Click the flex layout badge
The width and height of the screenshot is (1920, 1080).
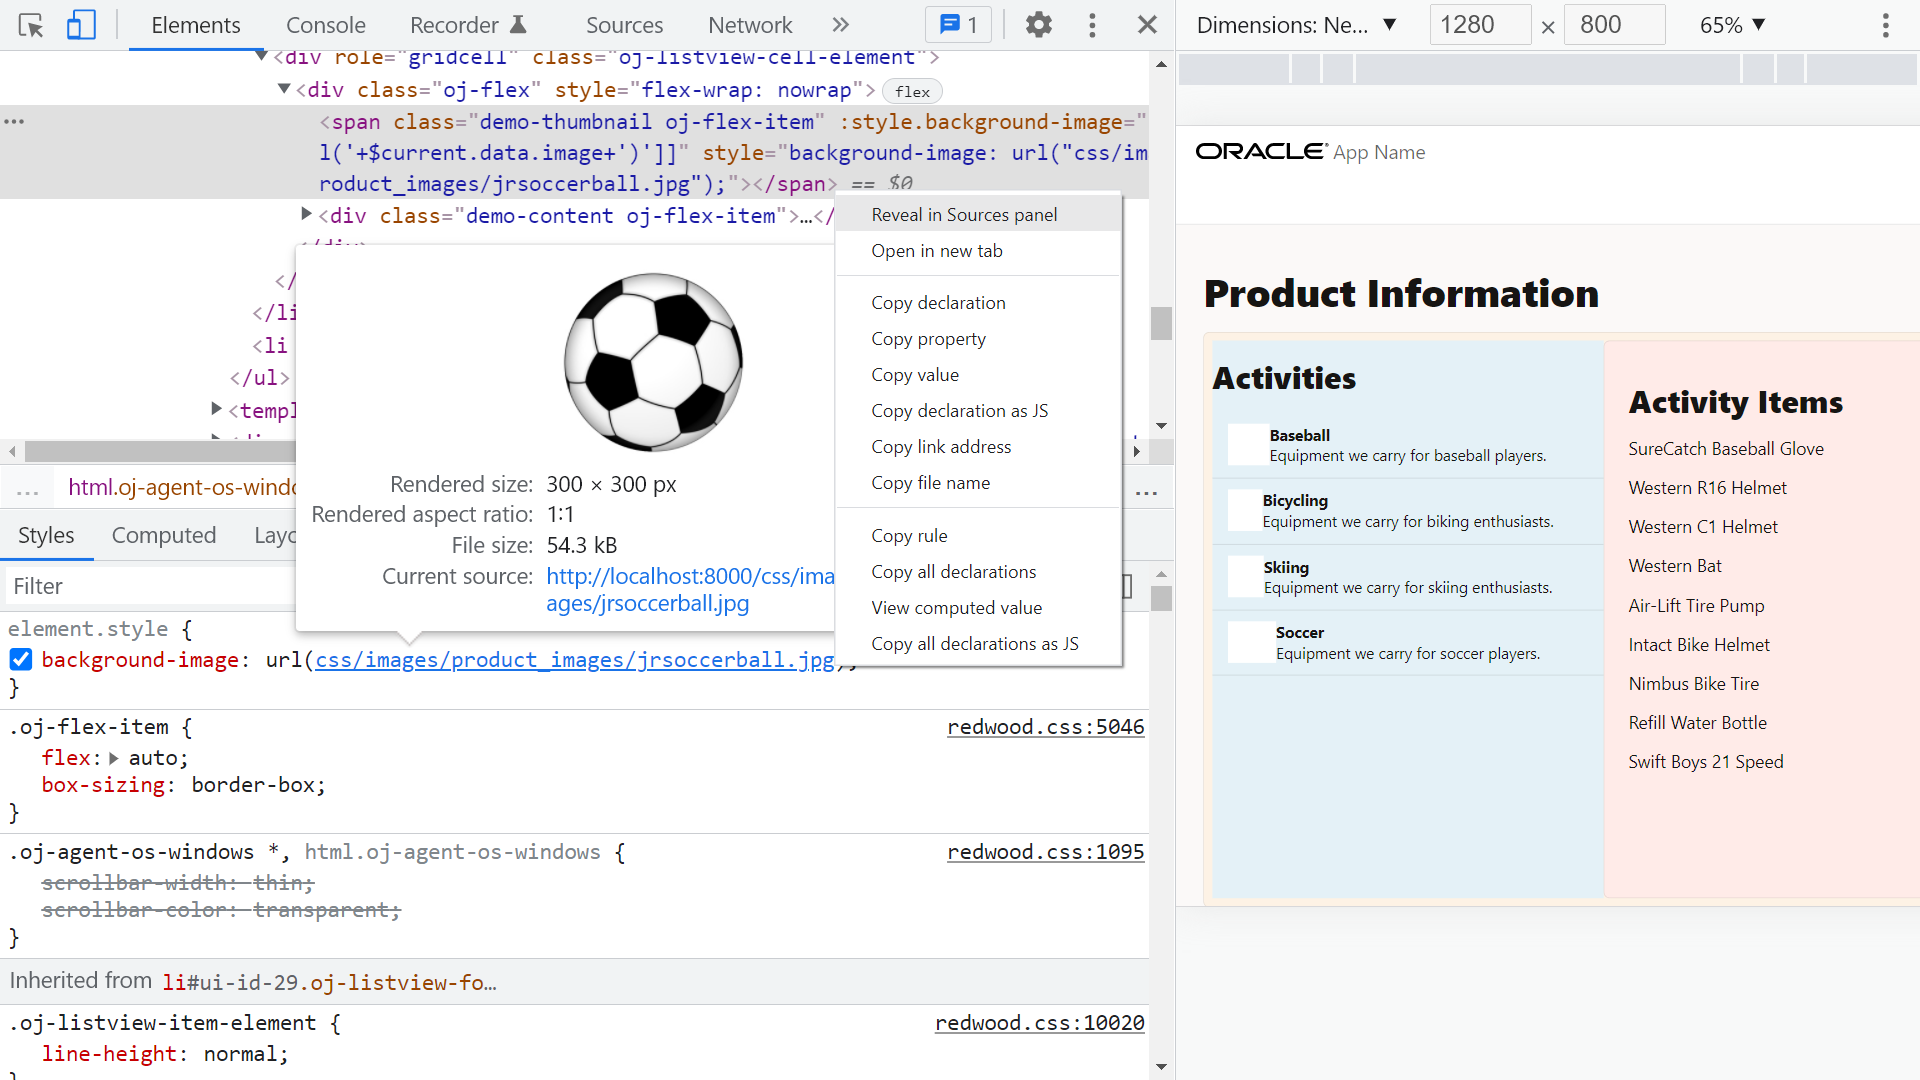point(911,91)
